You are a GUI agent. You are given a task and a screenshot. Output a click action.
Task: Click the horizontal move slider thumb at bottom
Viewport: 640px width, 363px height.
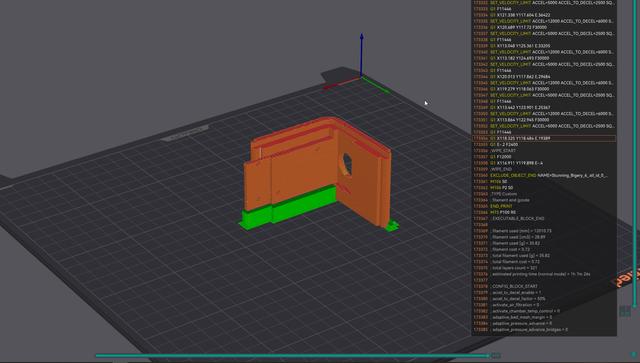tap(495, 356)
